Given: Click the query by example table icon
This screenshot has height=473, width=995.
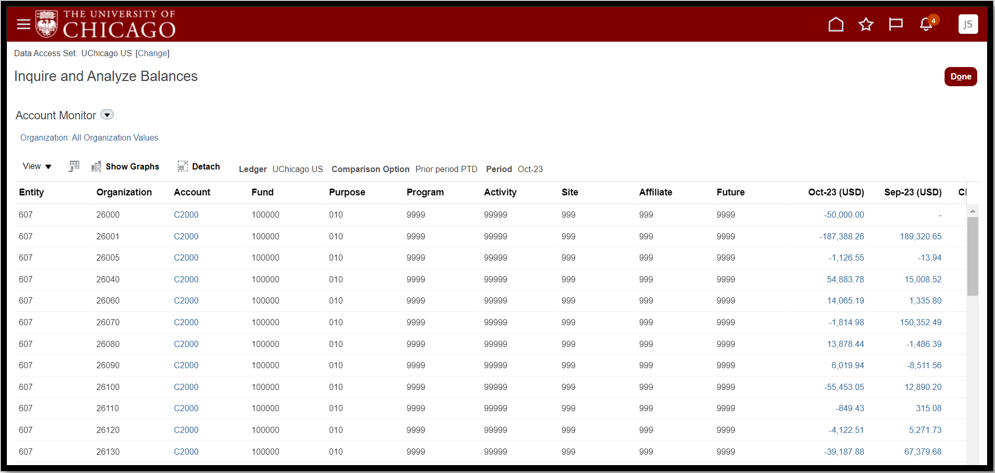Looking at the screenshot, I should [74, 166].
